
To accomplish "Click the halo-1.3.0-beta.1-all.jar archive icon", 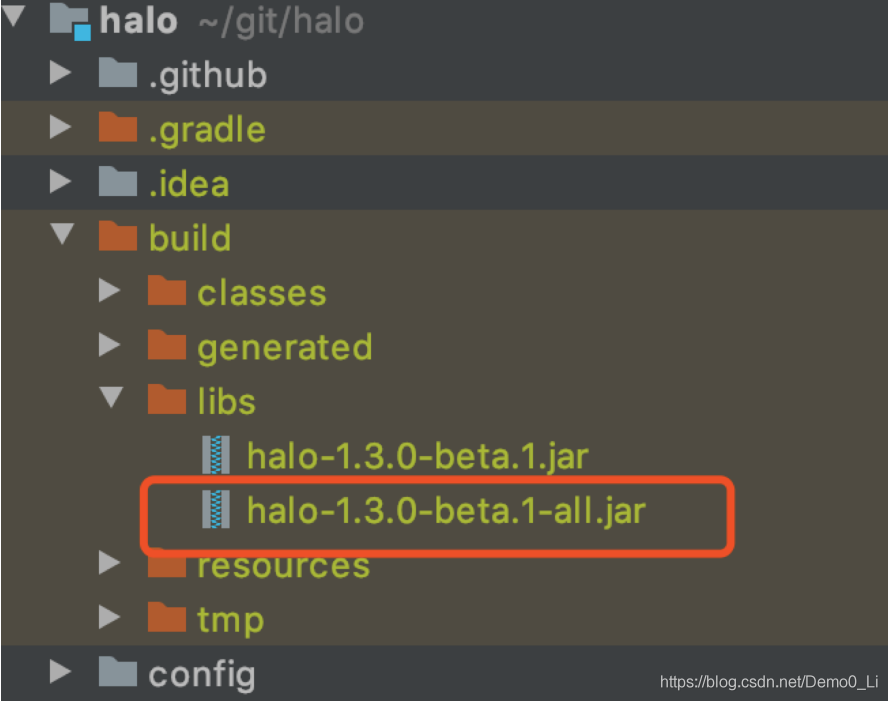I will pyautogui.click(x=216, y=508).
